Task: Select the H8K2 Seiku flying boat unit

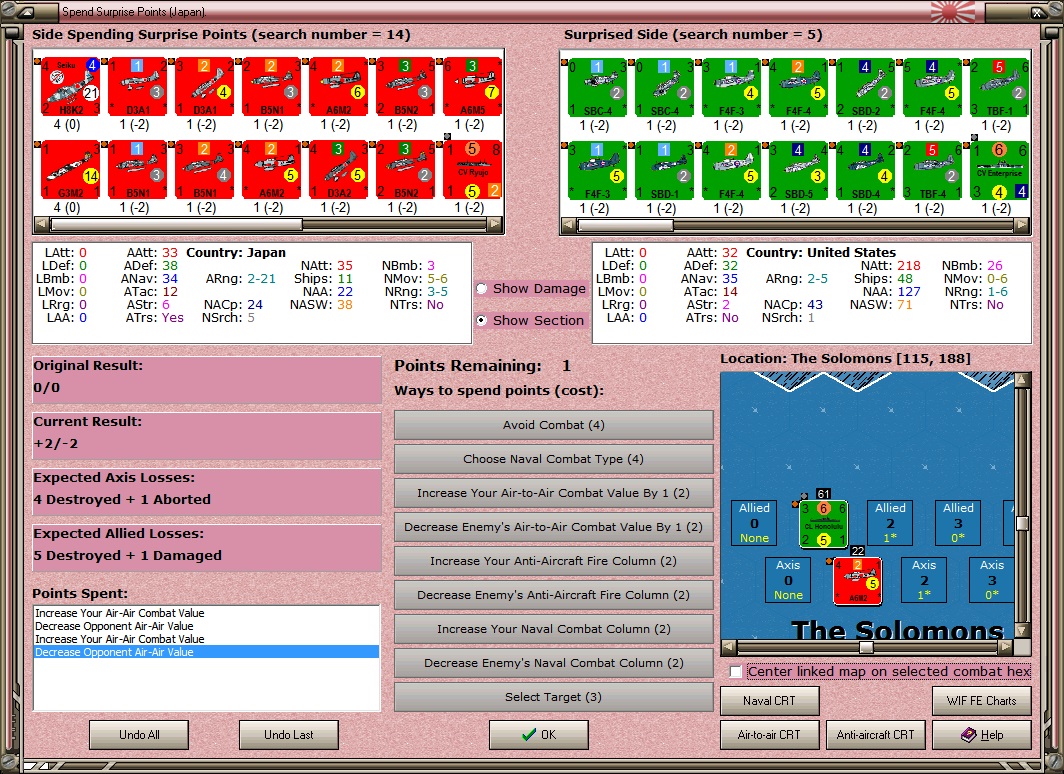Action: pyautogui.click(x=71, y=87)
